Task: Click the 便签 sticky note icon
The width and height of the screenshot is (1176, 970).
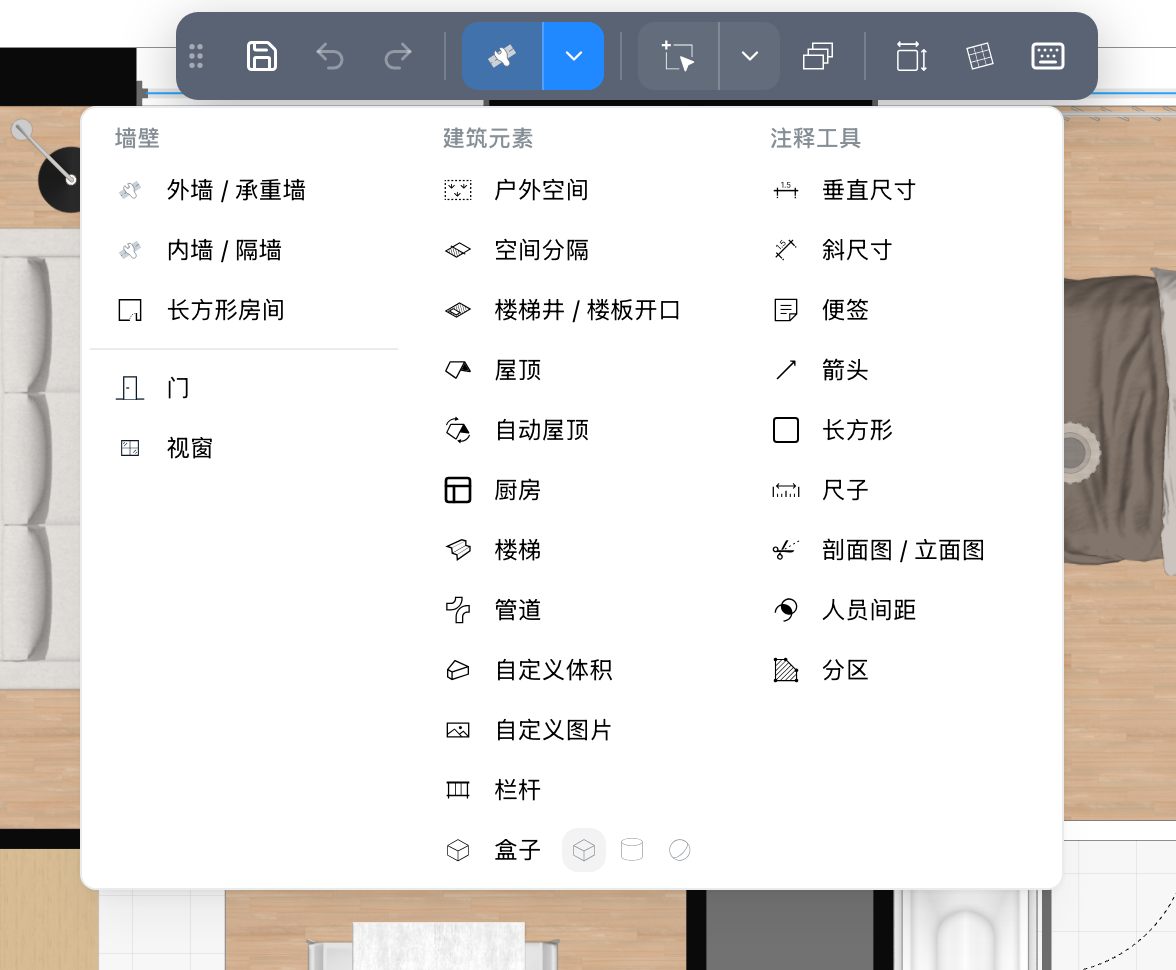Action: (x=785, y=310)
